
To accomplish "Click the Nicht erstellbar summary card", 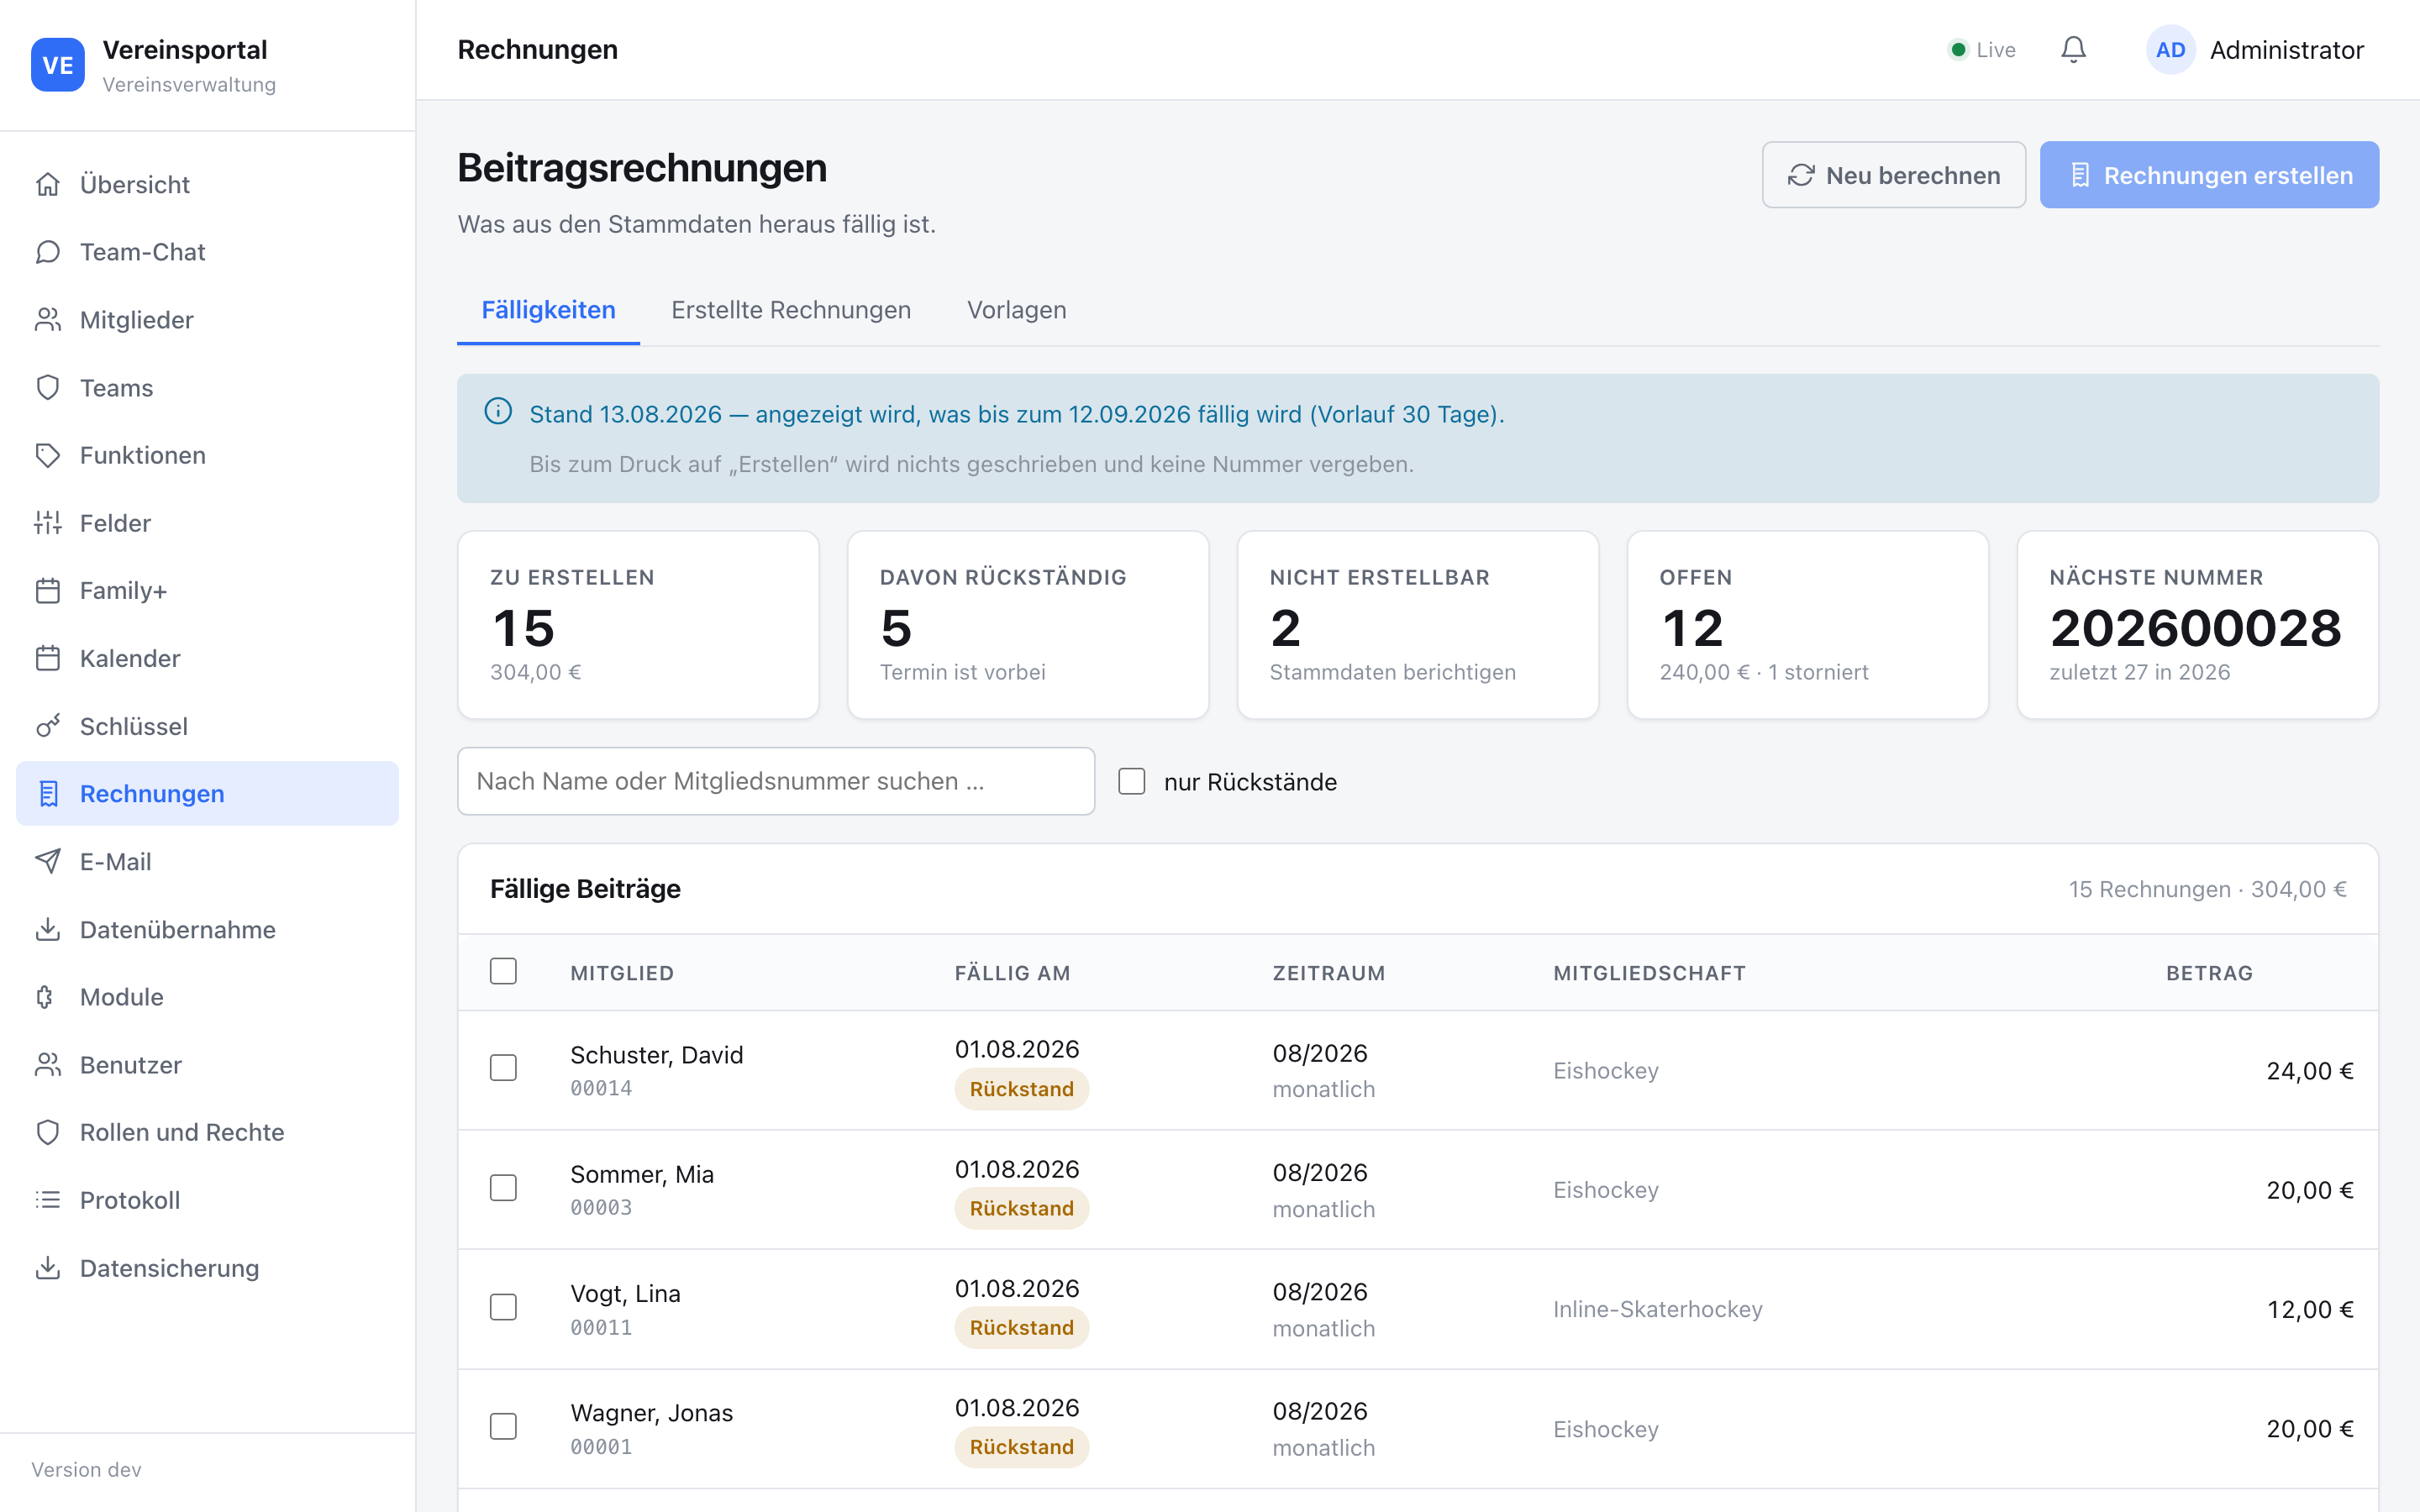I will click(1418, 625).
